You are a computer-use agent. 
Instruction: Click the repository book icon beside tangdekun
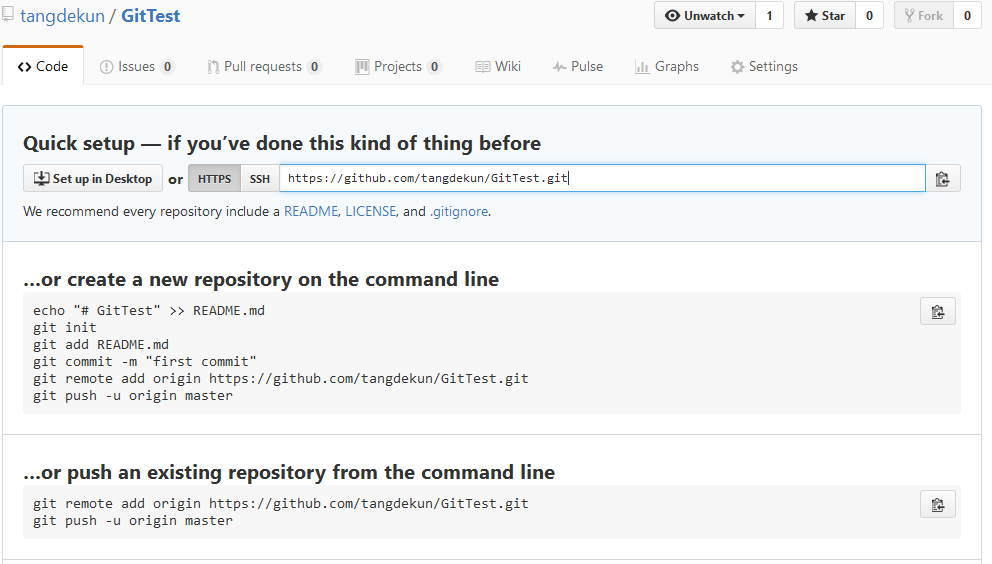(8, 13)
